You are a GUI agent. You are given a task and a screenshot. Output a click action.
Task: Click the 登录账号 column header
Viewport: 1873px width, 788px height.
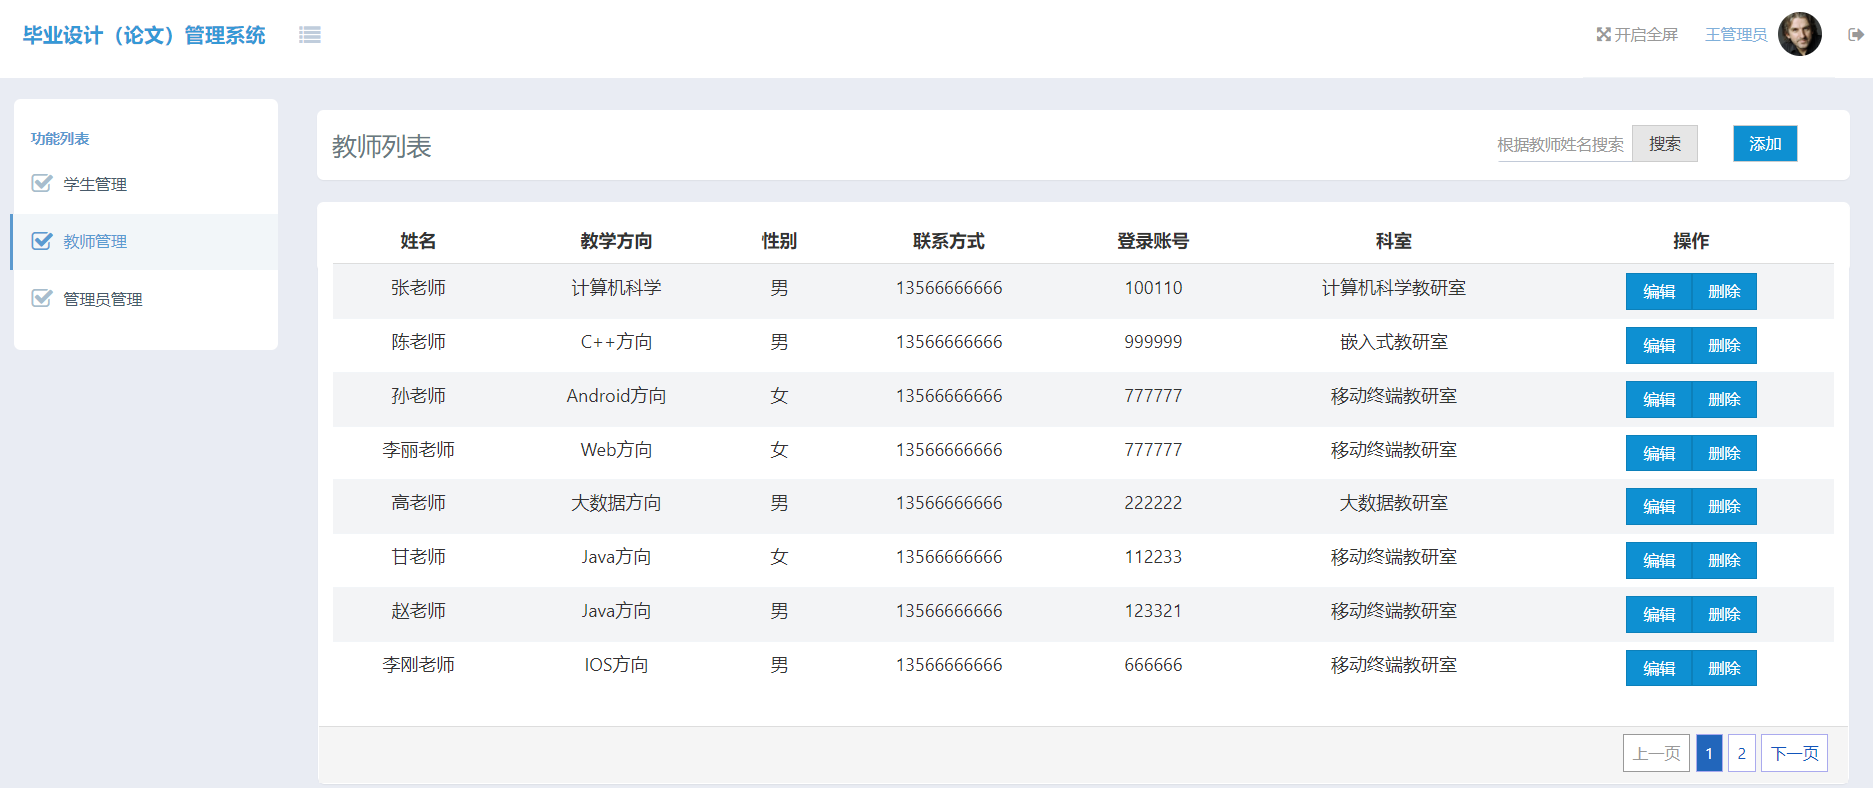tap(1153, 241)
